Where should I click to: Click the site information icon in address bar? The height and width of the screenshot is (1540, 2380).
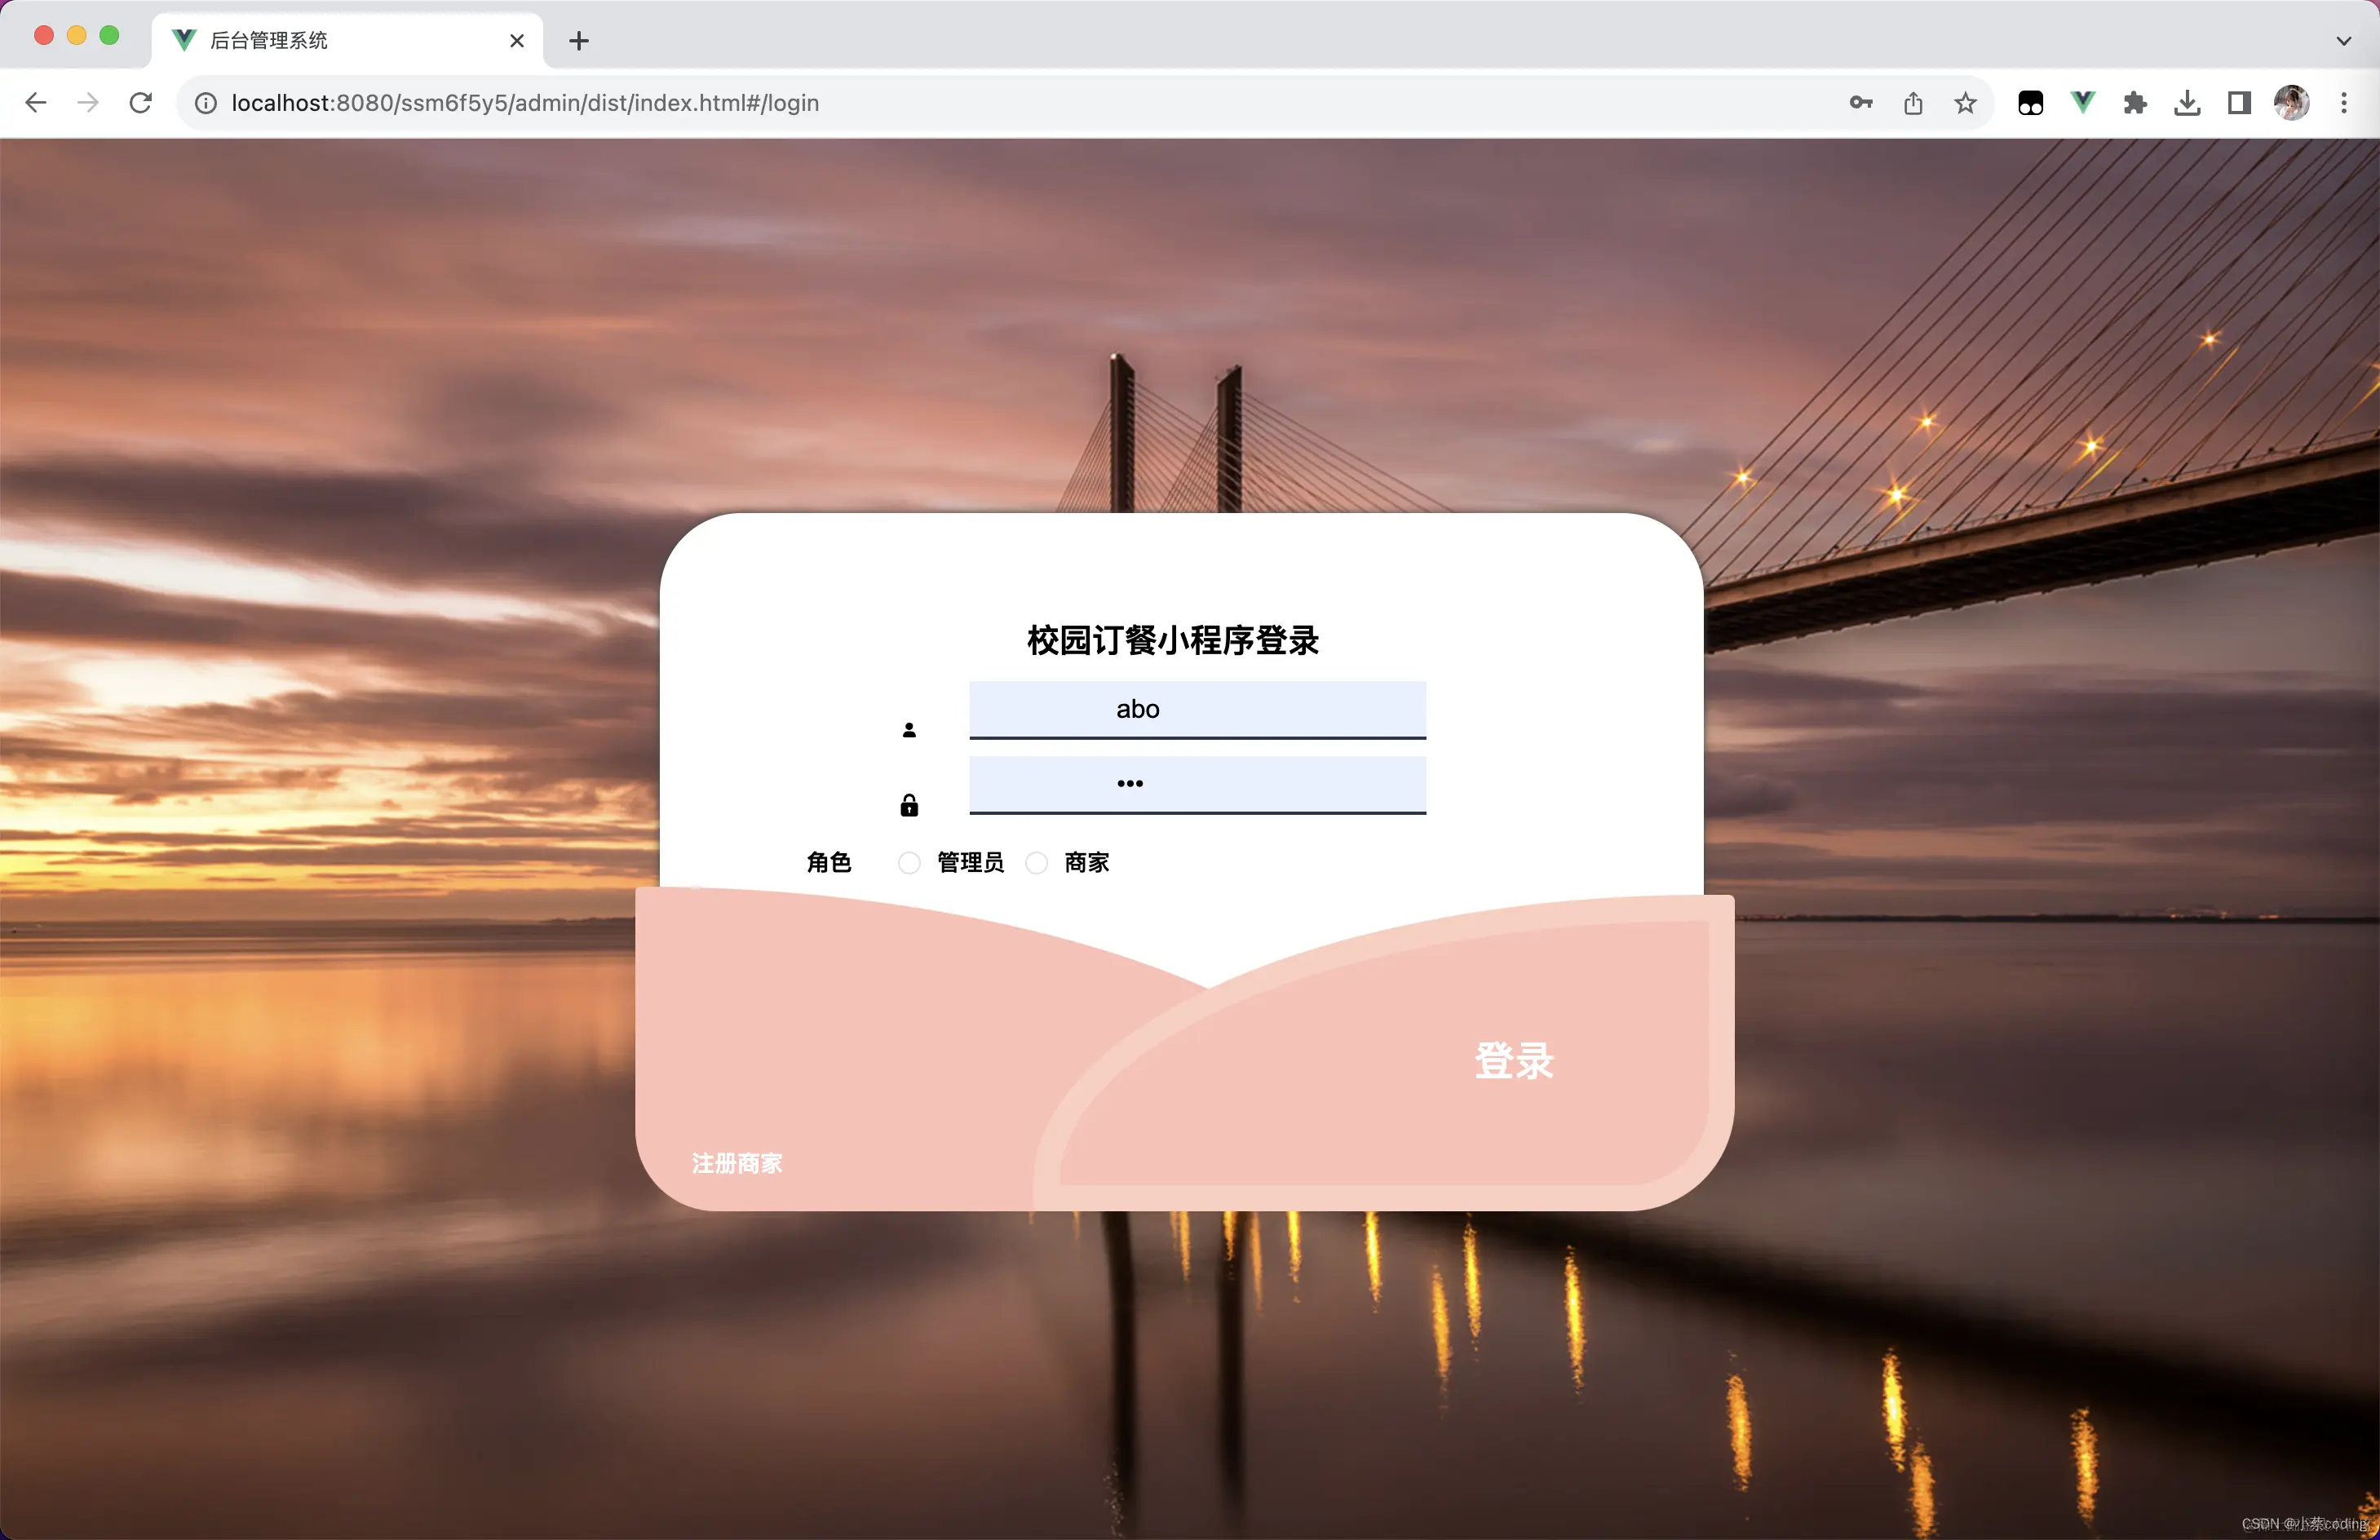[x=205, y=102]
